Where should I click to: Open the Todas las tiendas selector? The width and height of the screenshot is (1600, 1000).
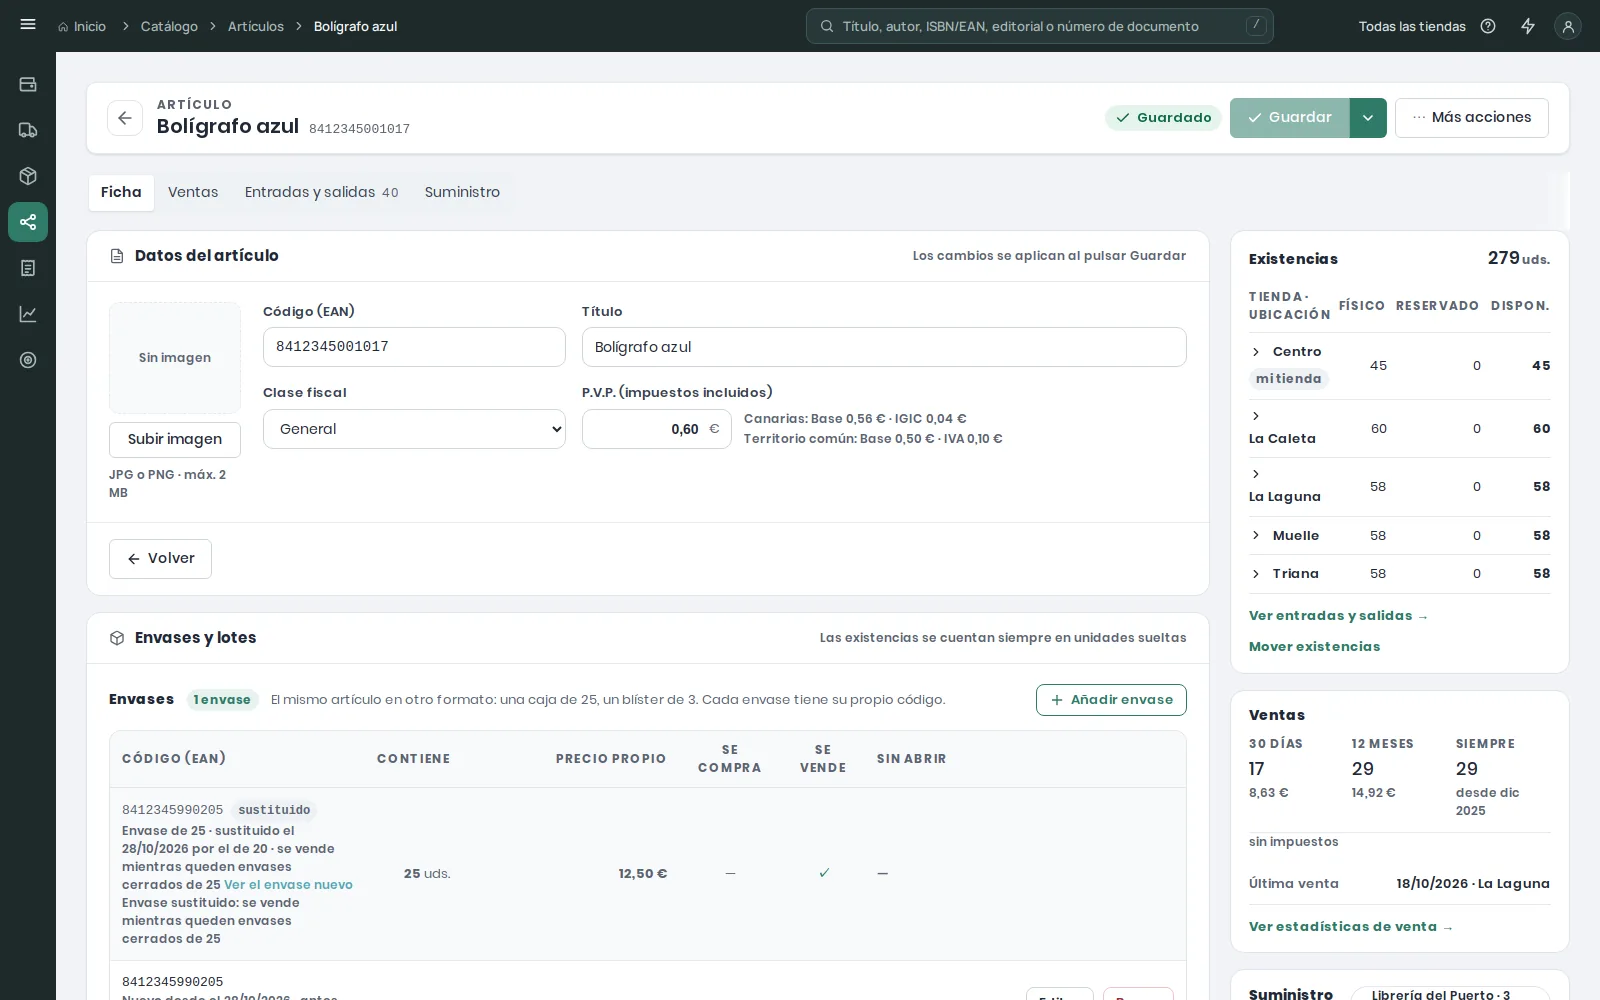(1412, 26)
